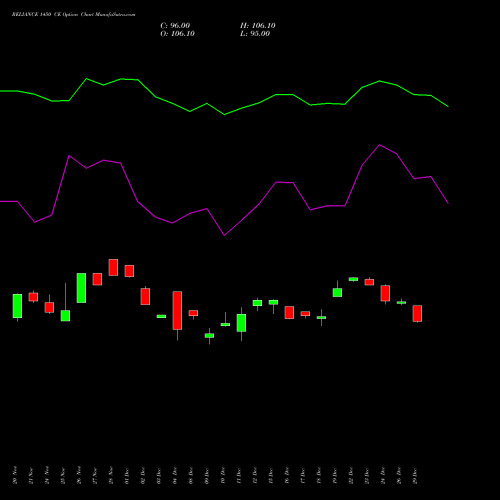Click the green candlestick for 20 Nov

coord(17,306)
